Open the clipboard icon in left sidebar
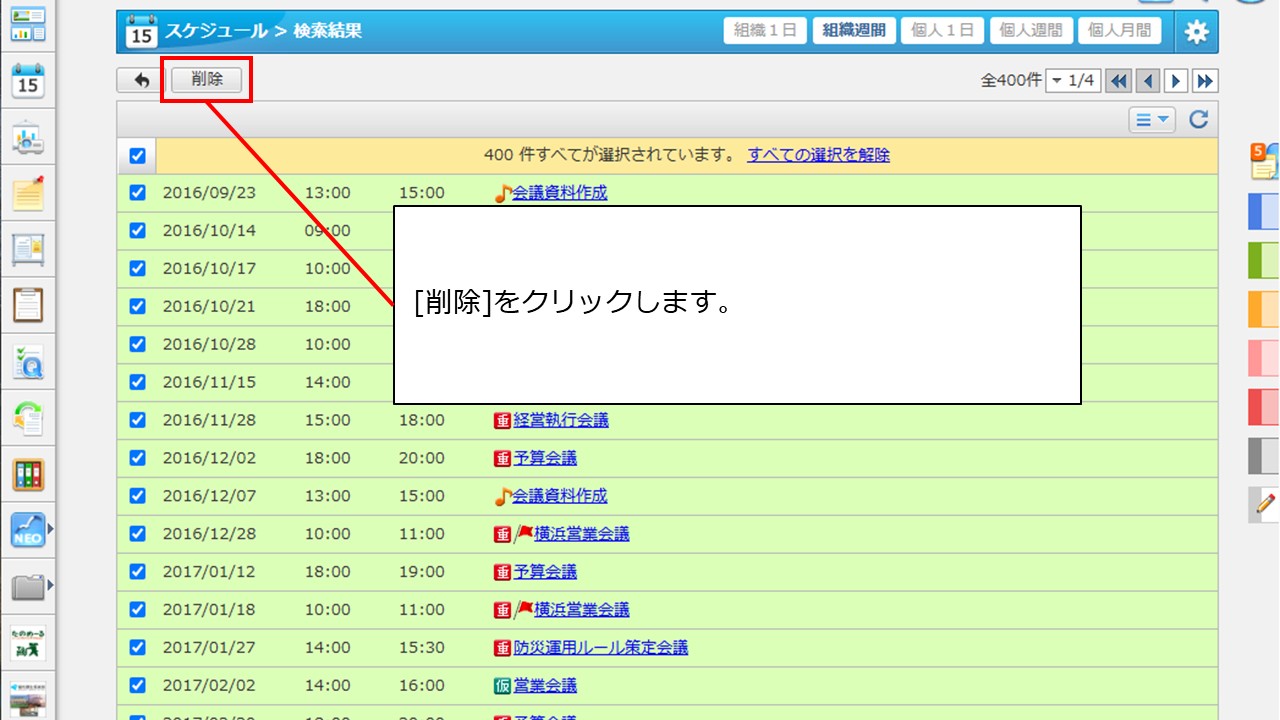The height and width of the screenshot is (720, 1280). coord(28,304)
